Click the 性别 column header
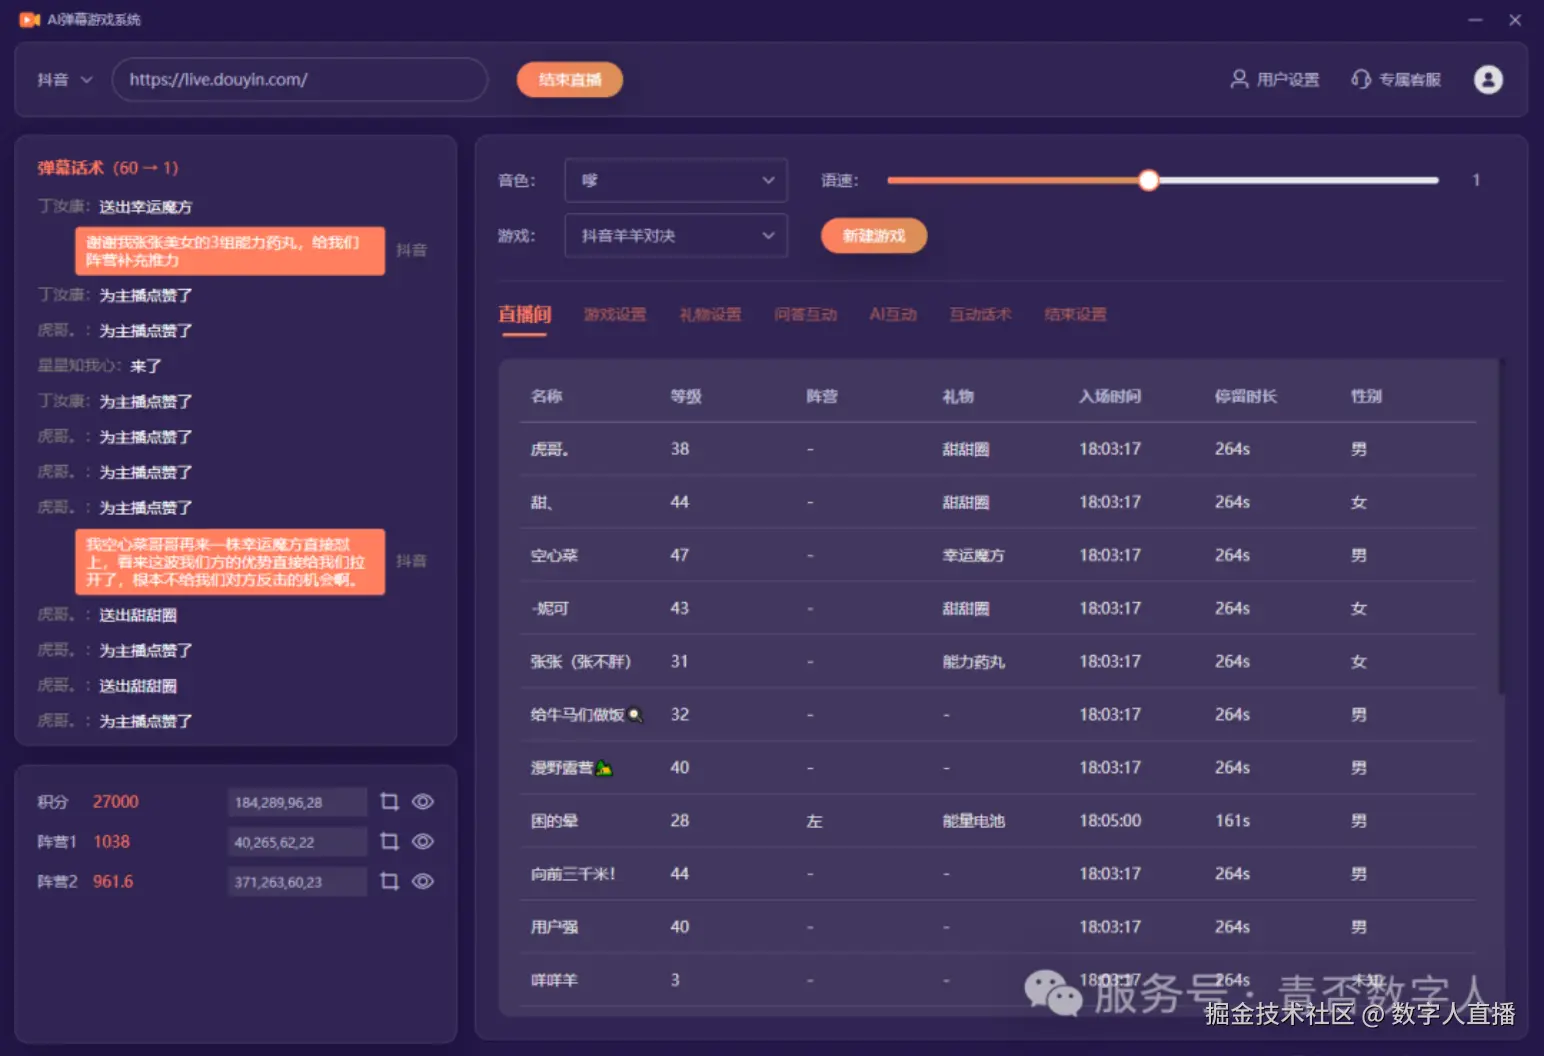This screenshot has width=1544, height=1056. click(1366, 396)
